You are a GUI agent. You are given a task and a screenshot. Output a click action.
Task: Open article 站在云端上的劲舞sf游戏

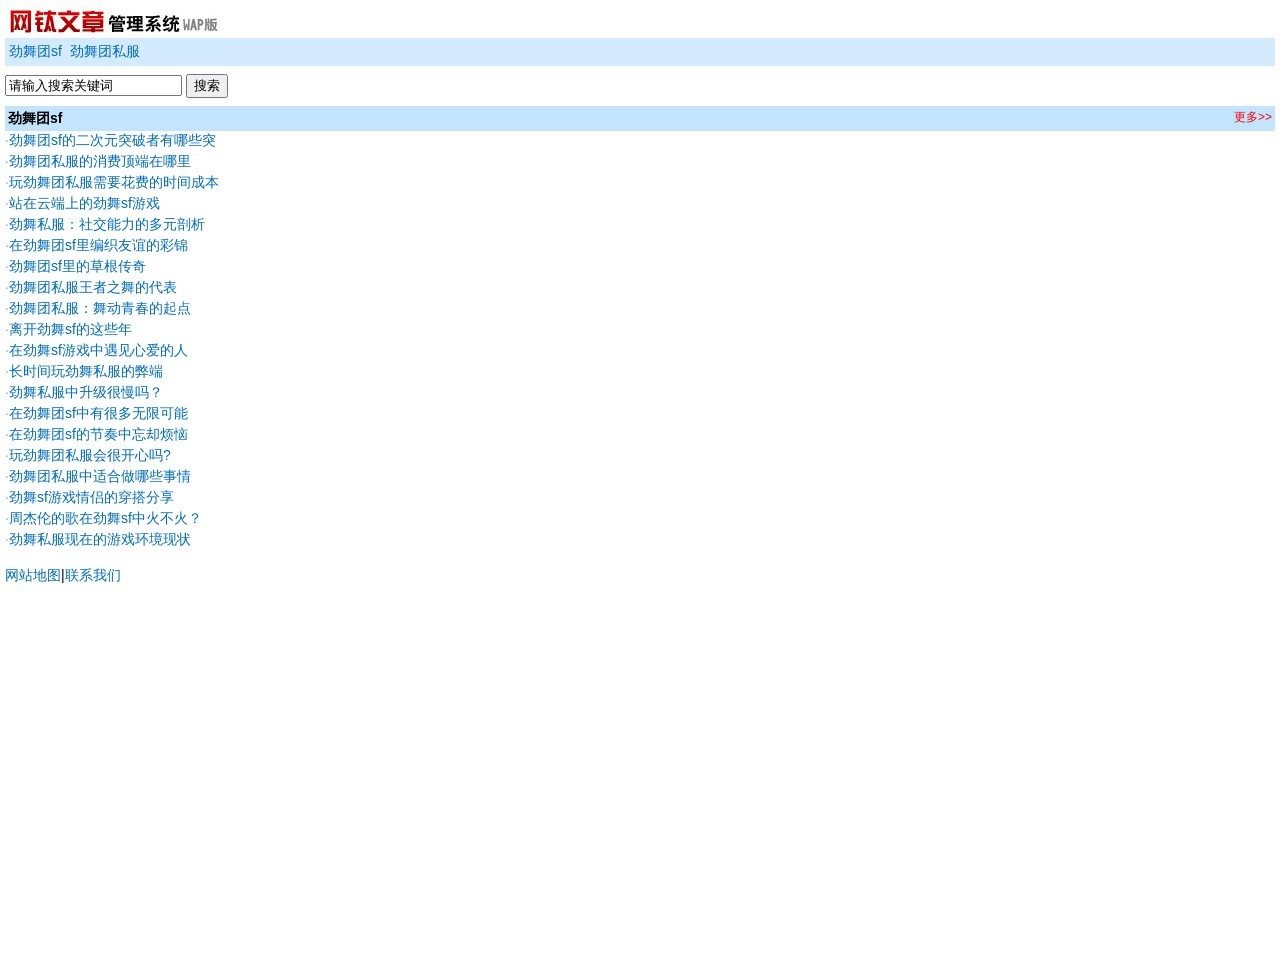tap(84, 204)
